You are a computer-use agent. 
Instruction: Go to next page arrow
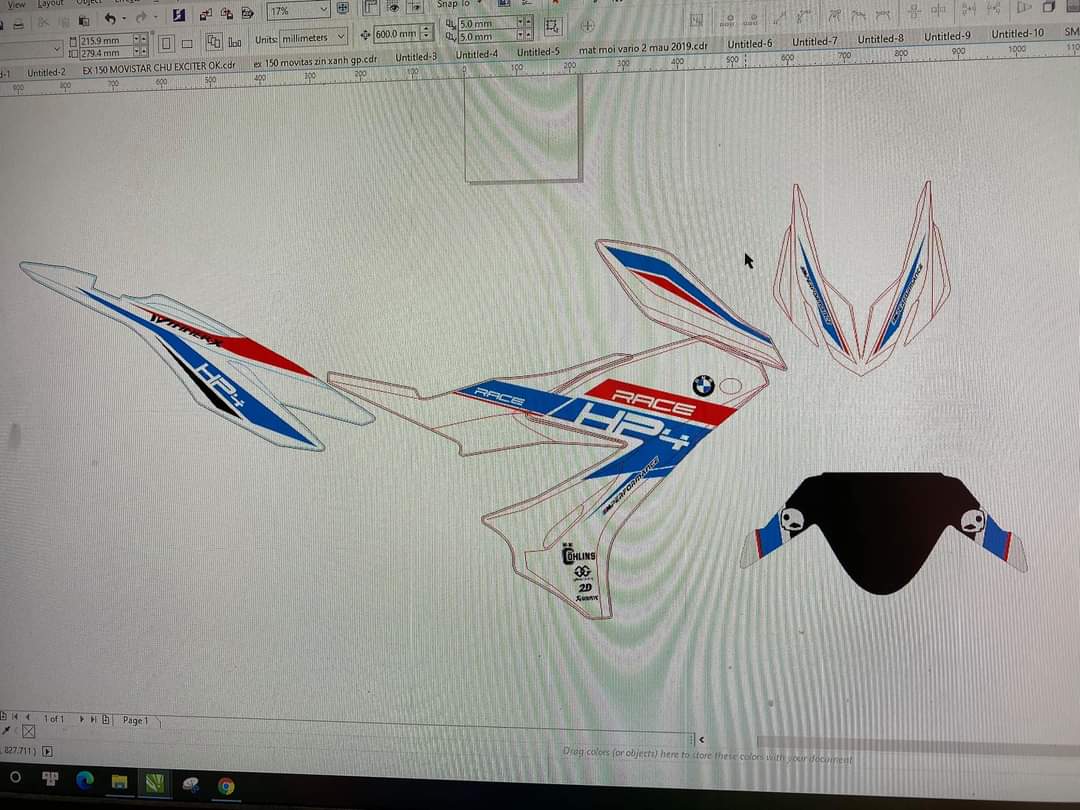(x=81, y=719)
